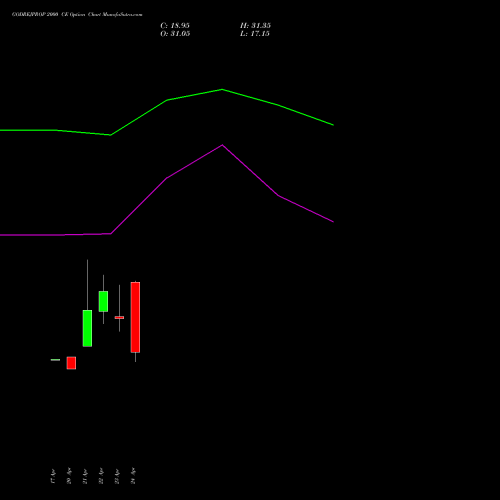Click the high value H: 31.35
Screen dimensions: 500x500
click(255, 26)
